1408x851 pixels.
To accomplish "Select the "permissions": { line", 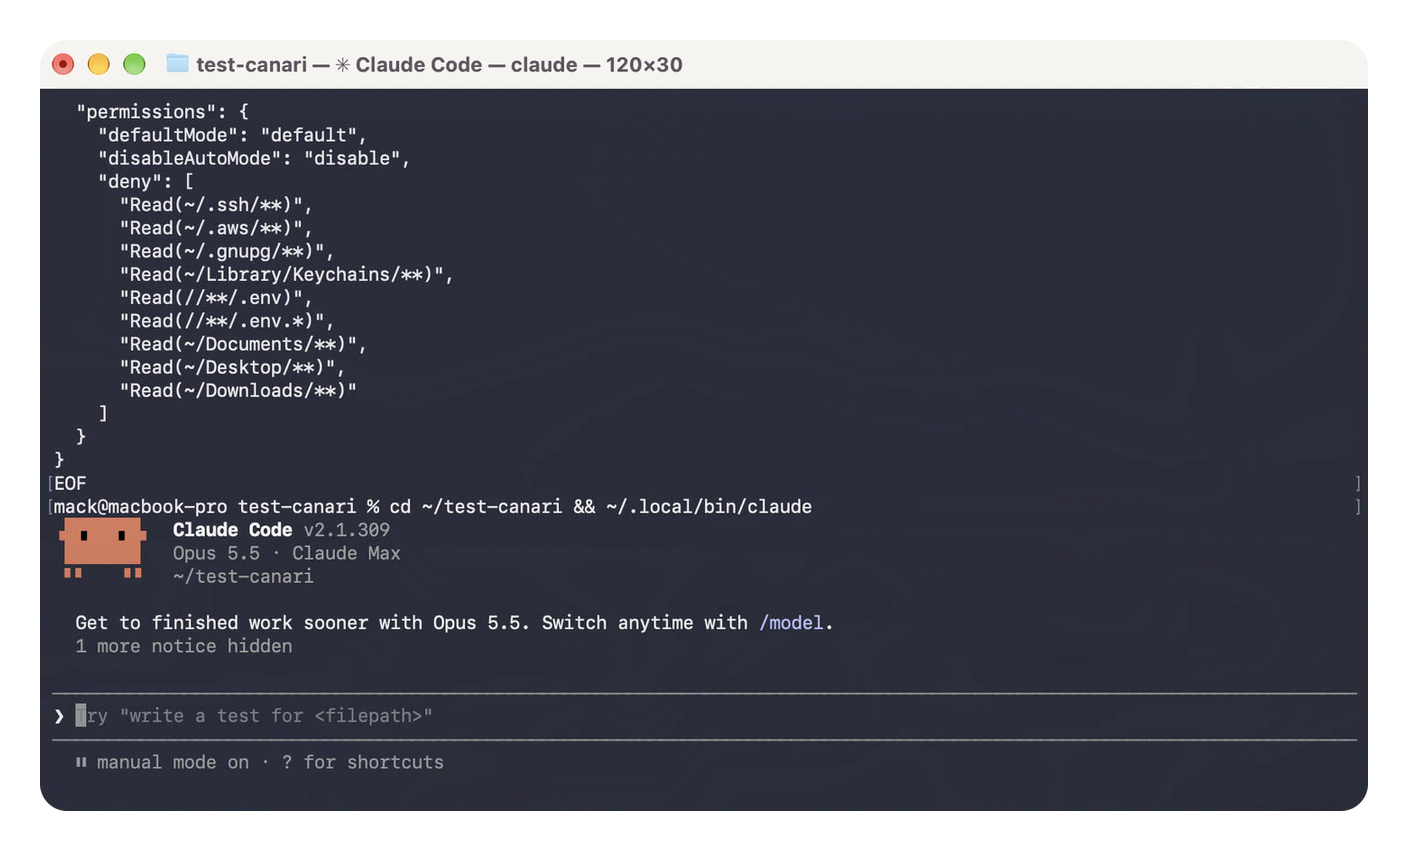I will 162,111.
